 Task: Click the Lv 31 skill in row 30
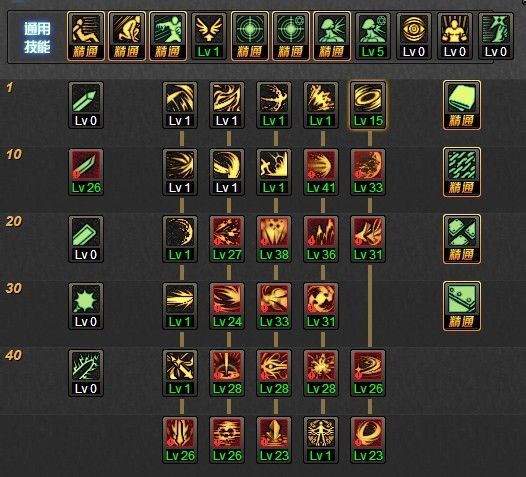coord(321,306)
